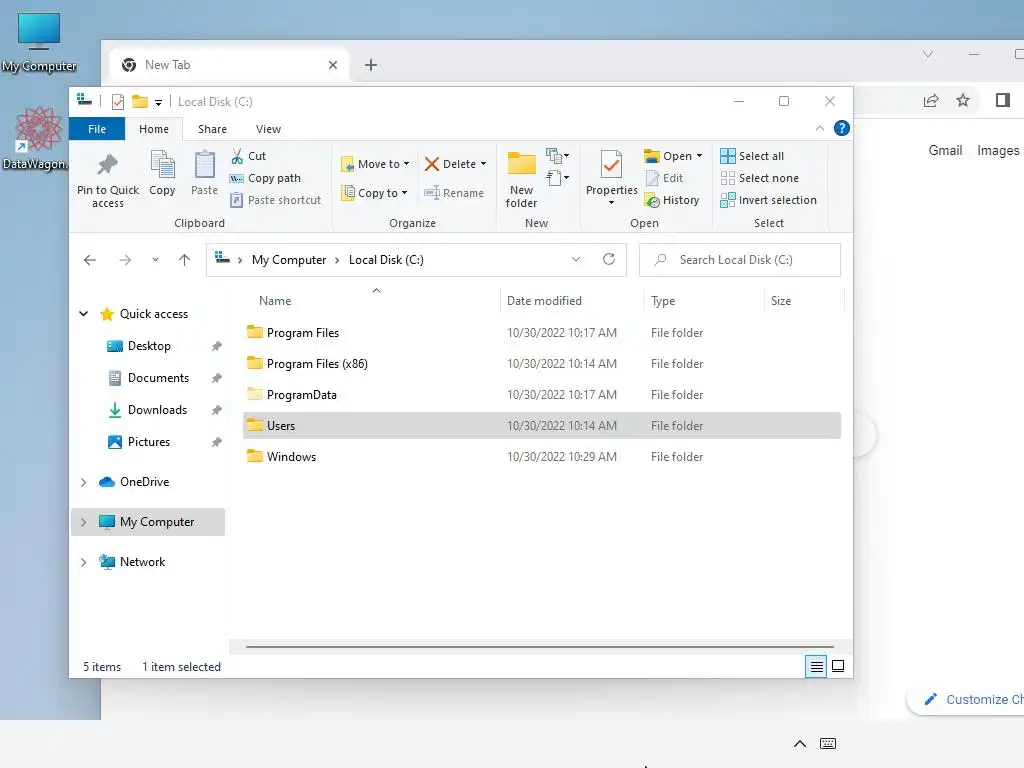Toggle Chrome side panel icon
Image resolution: width=1024 pixels, height=768 pixels.
click(x=1003, y=100)
